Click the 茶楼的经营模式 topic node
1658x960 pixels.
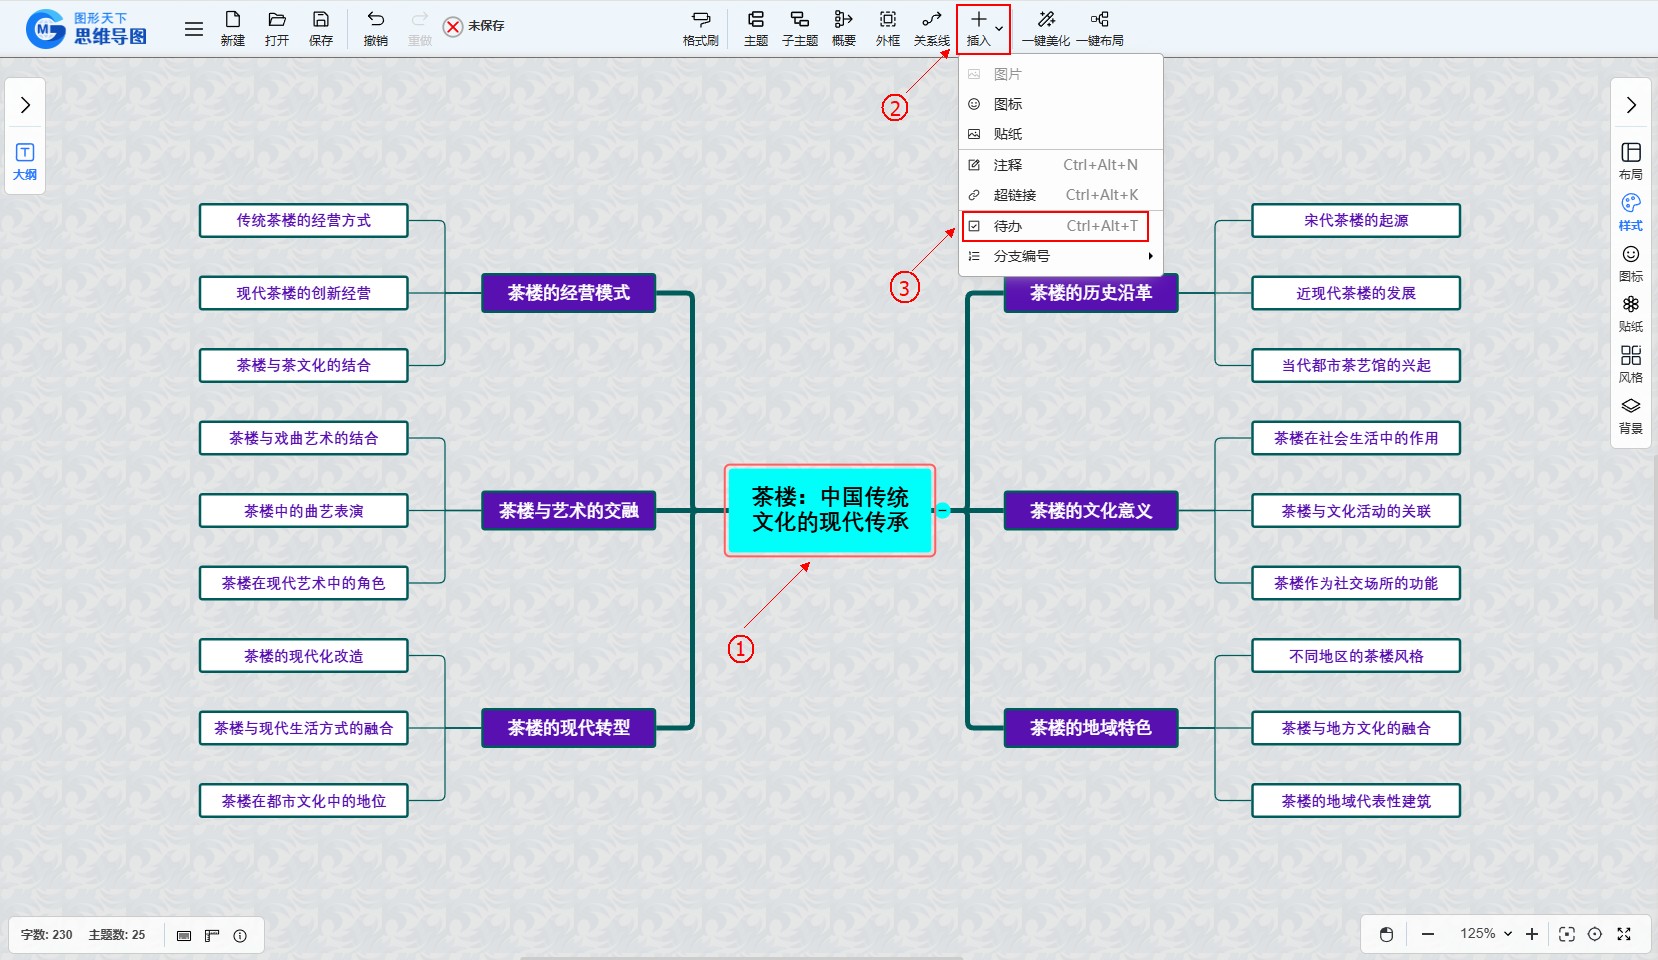[x=568, y=293]
